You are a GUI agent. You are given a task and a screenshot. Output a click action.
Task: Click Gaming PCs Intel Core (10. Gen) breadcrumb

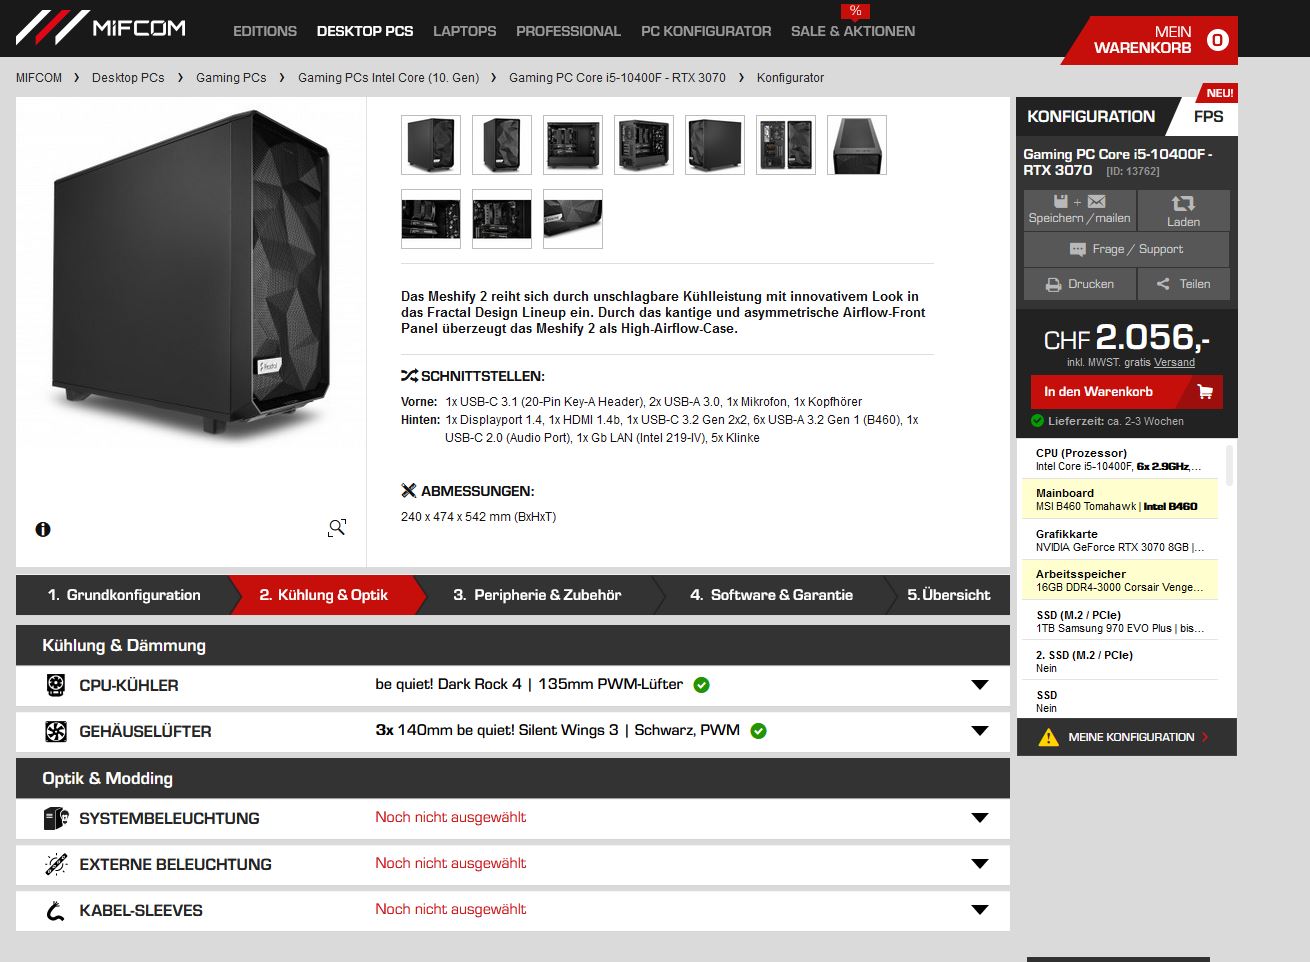(x=388, y=77)
